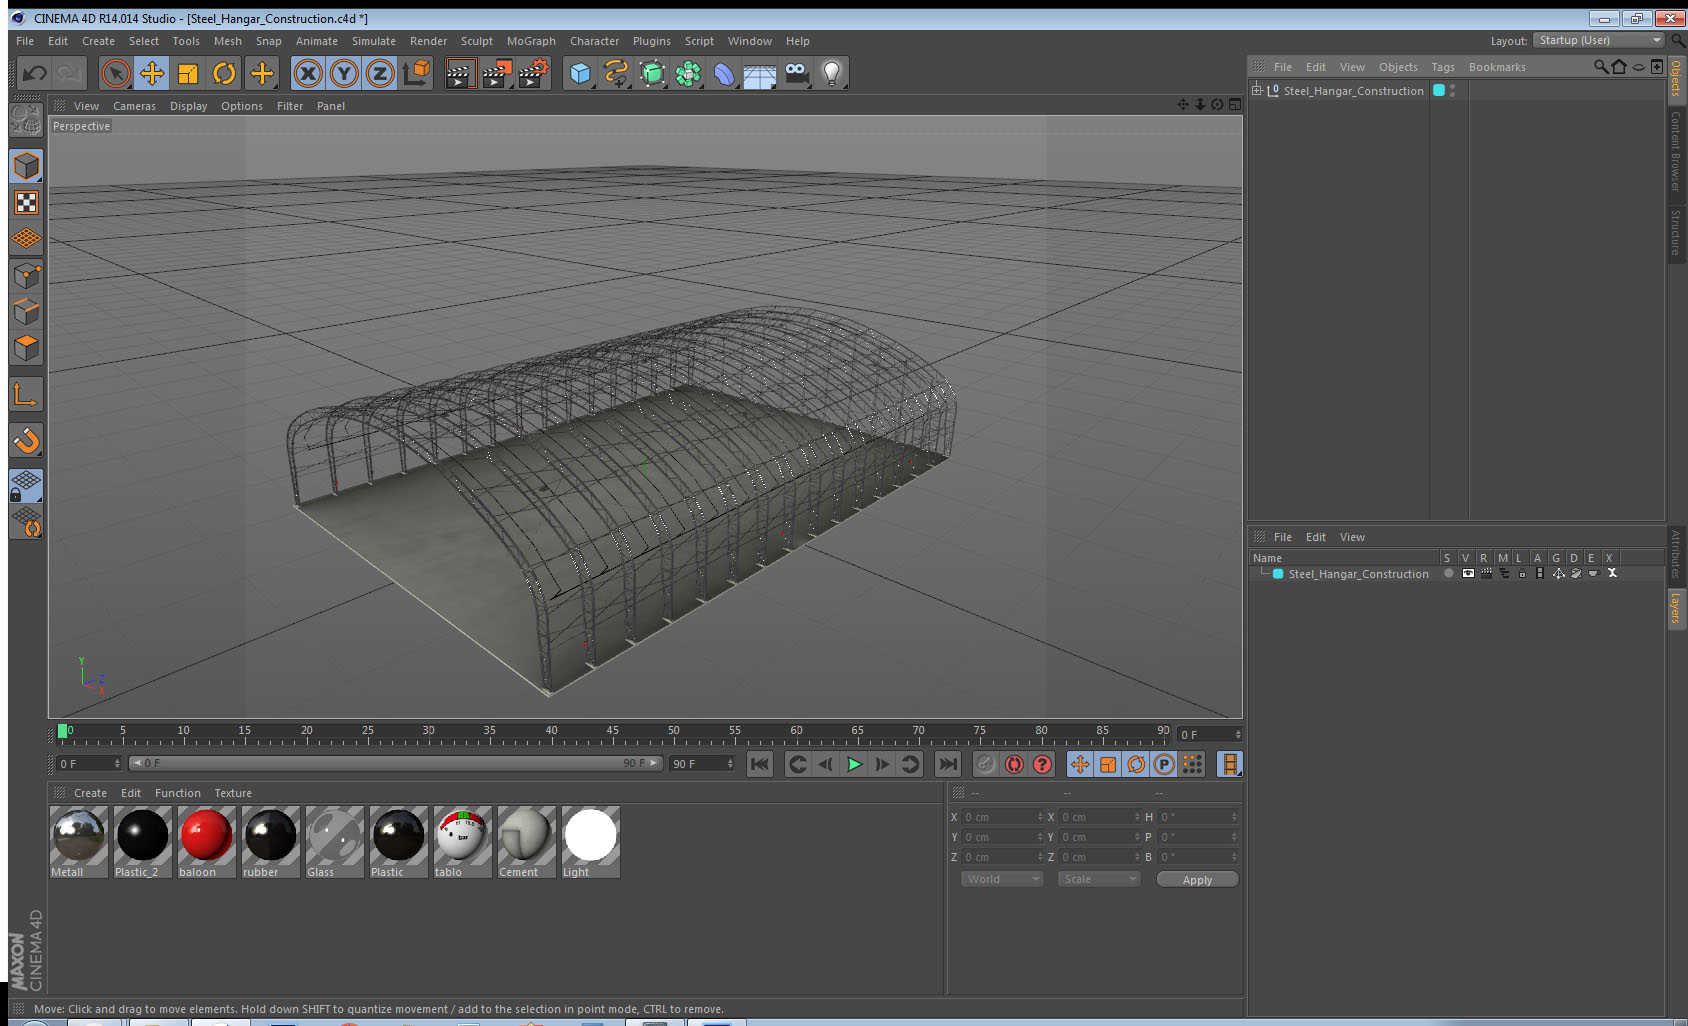Expand Steel_Hangar_Construction object tree
1688x1026 pixels.
(1257, 90)
